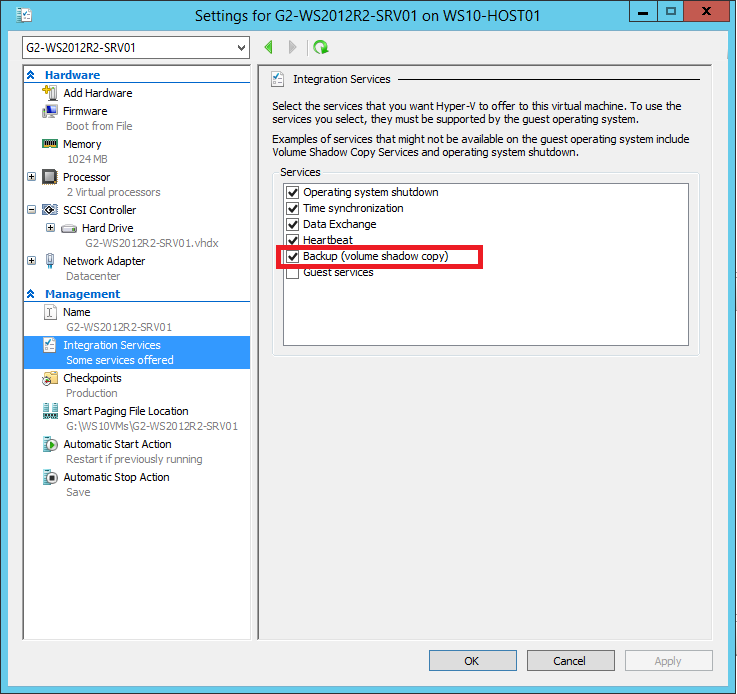Screen dimensions: 737x694
Task: Select Memory settings entry
Action: (82, 144)
